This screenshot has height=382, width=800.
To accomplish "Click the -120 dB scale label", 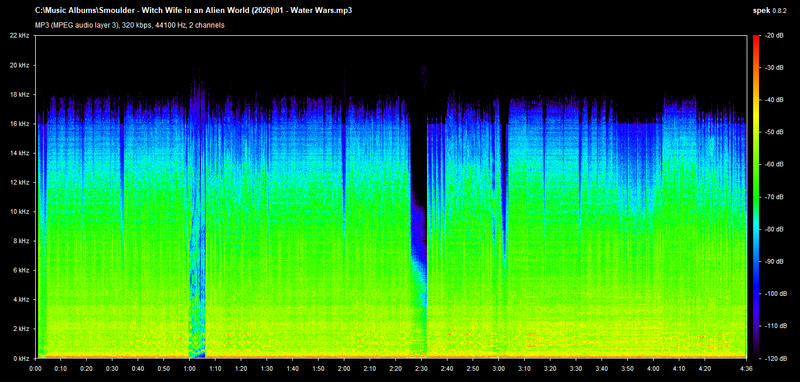I will click(770, 359).
